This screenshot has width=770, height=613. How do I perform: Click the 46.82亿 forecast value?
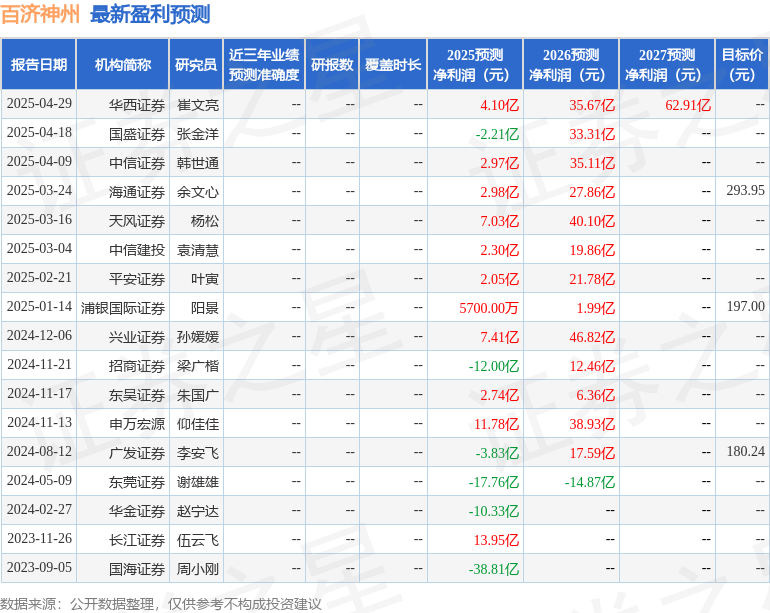(x=592, y=337)
